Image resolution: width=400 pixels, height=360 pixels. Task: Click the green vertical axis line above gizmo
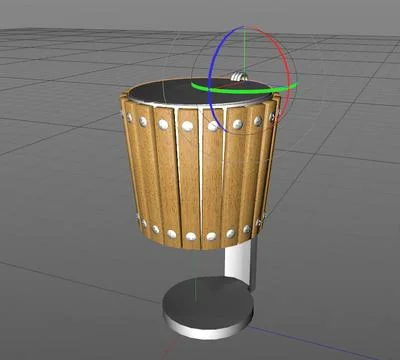click(x=244, y=50)
